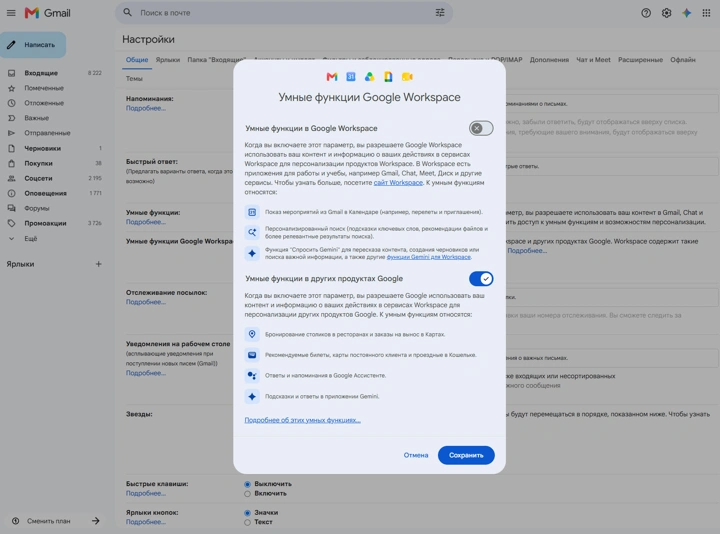This screenshot has width=720, height=534.
Task: Open the Форумы category
Action: point(55,208)
